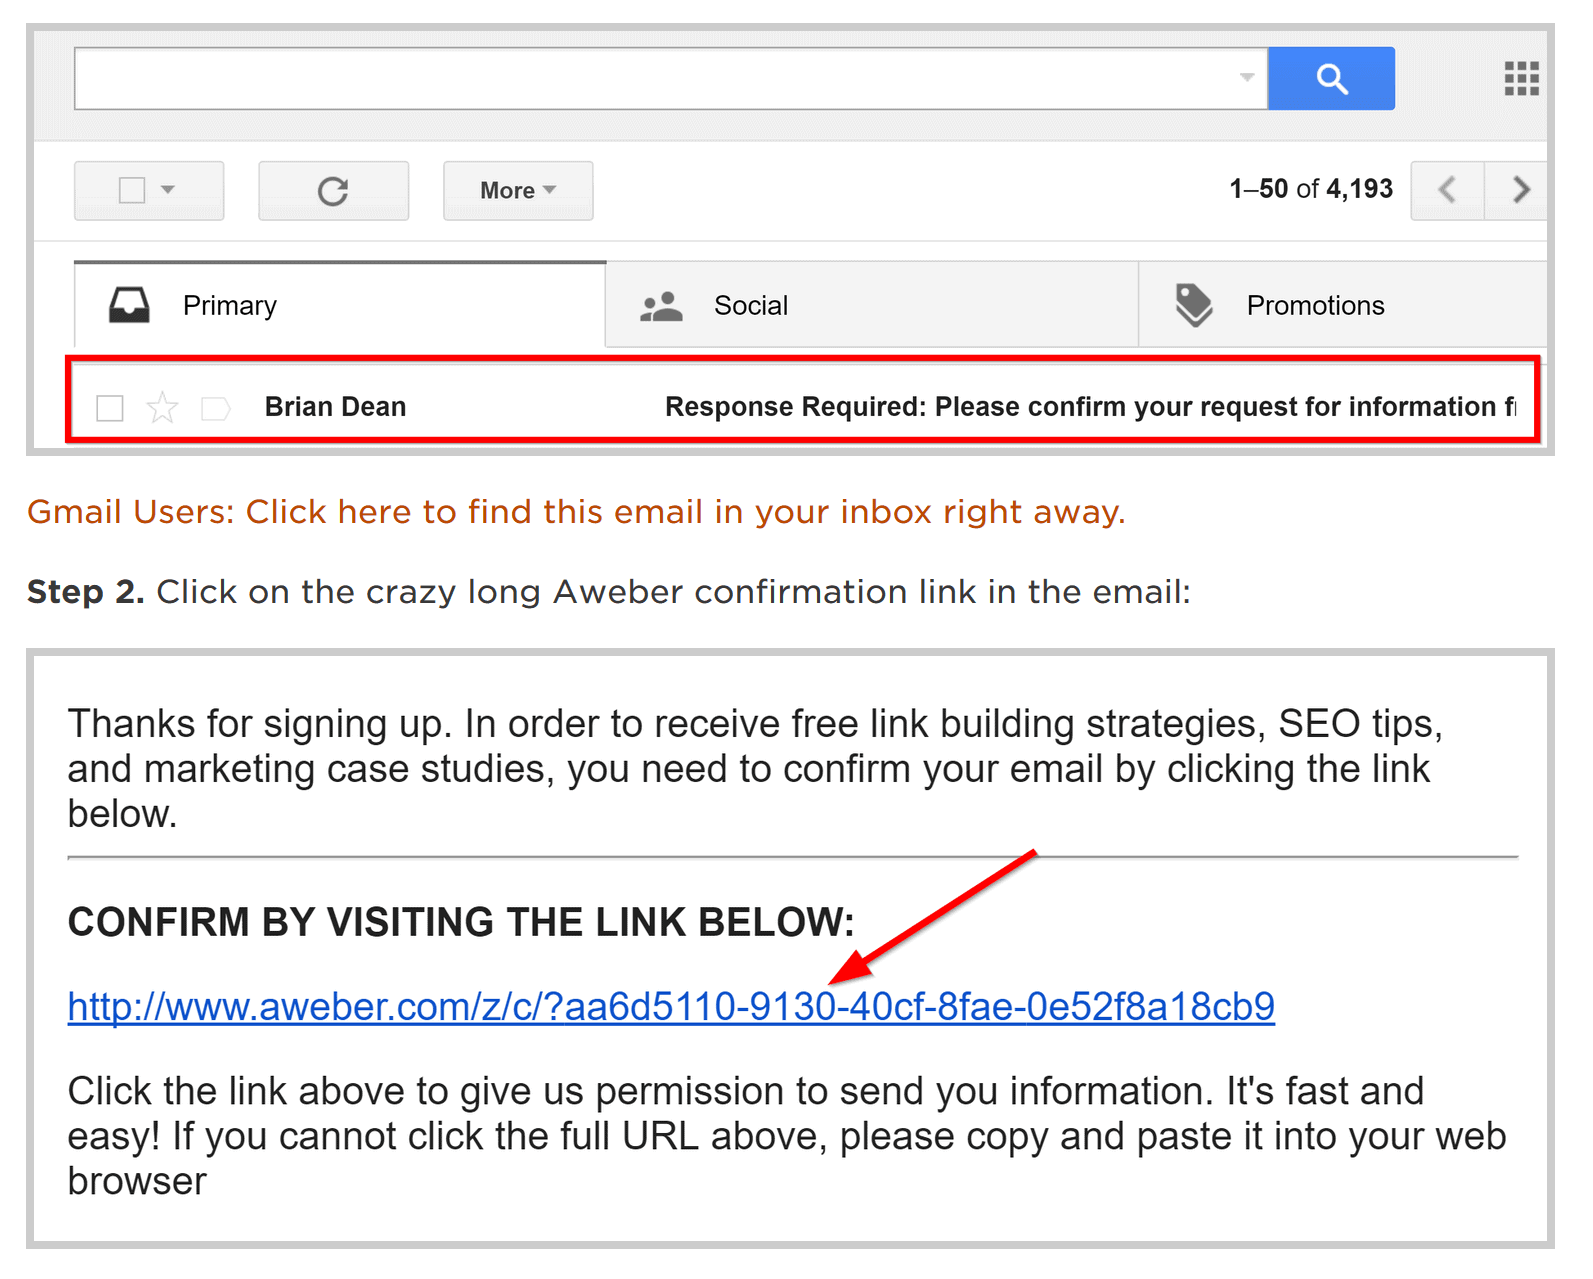Open the Gmail Users click here link
Screen dimensions: 1593x1279
coord(576,512)
